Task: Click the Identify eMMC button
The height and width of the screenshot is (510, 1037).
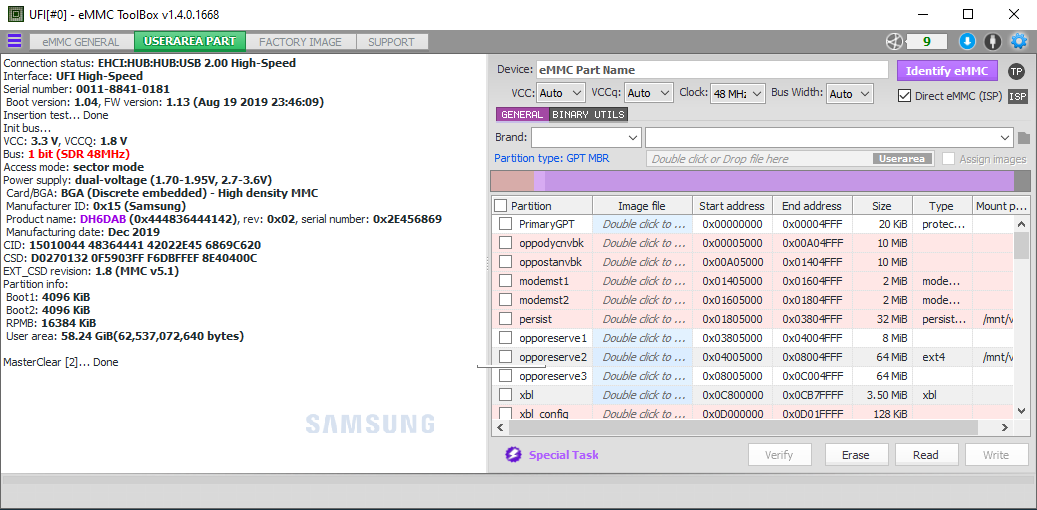Action: pyautogui.click(x=947, y=71)
